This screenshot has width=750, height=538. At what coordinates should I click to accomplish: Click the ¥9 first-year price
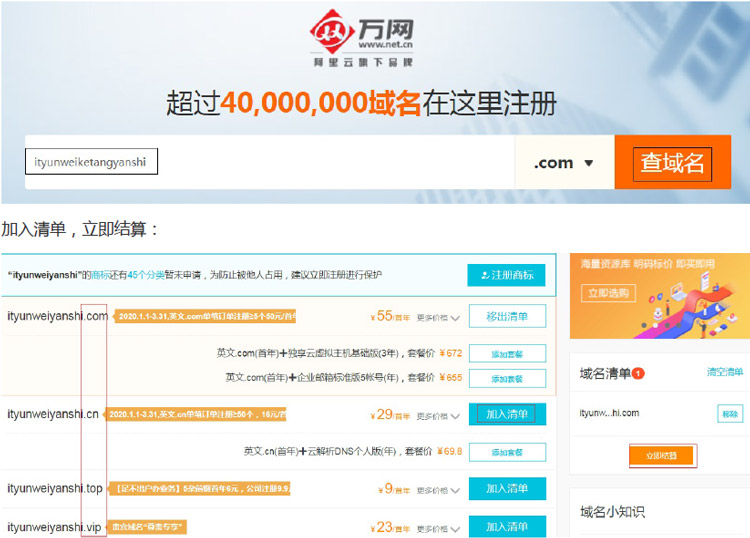pos(394,489)
